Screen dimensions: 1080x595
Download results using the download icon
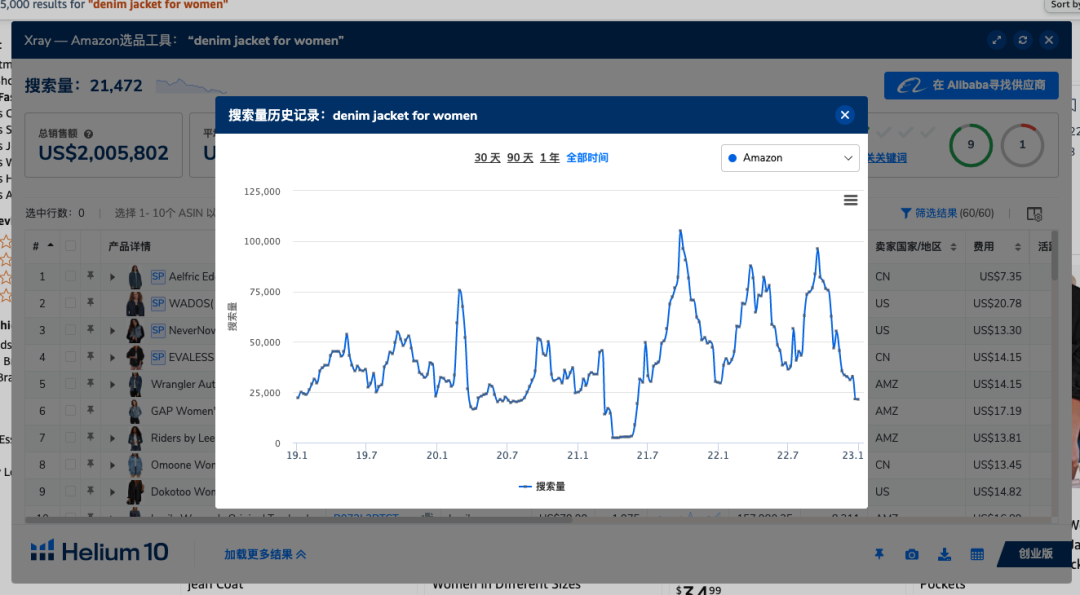click(x=944, y=554)
